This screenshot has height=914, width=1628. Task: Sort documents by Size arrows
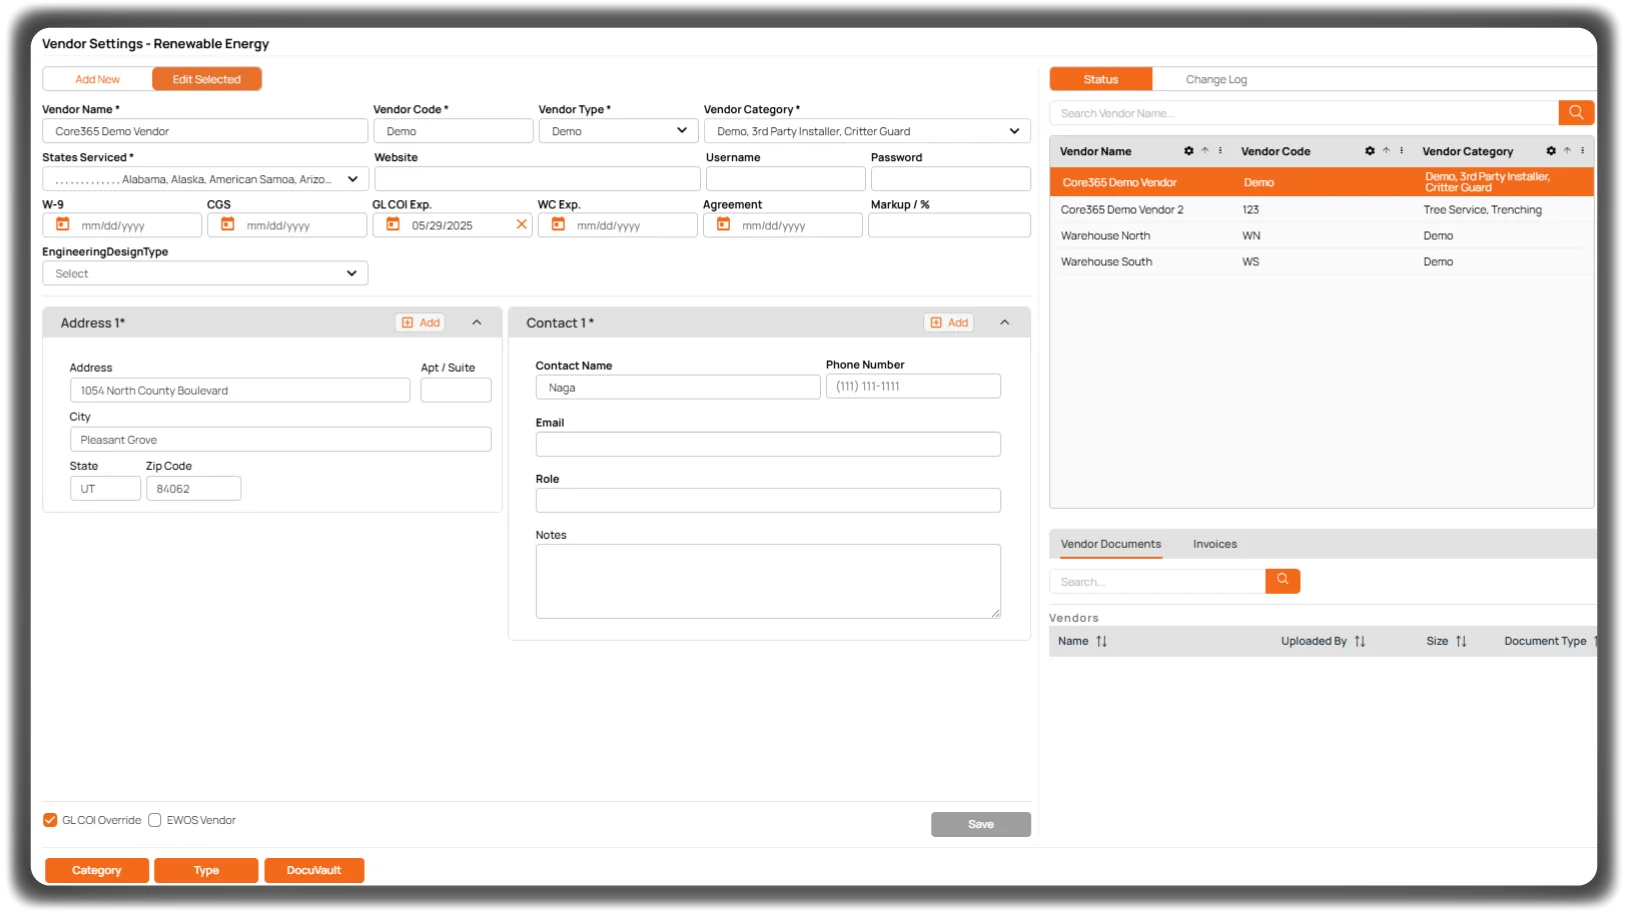click(x=1461, y=641)
